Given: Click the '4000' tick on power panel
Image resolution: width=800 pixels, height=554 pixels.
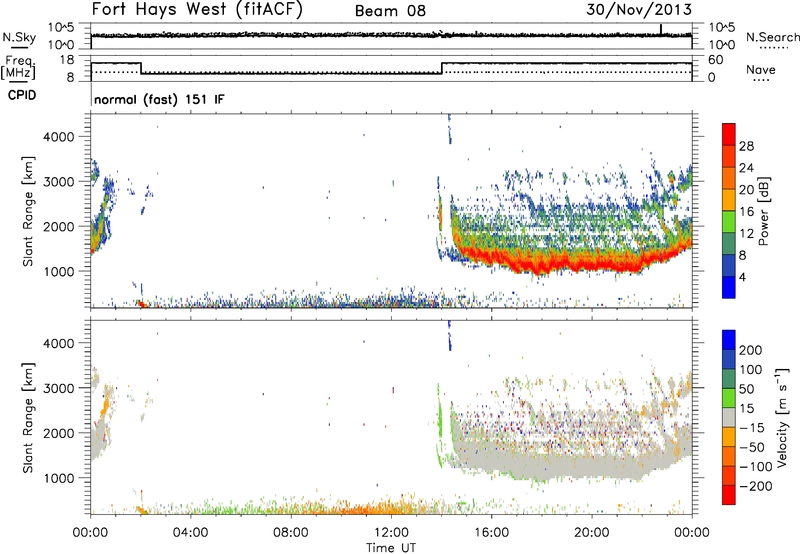Looking at the screenshot, I should point(59,137).
